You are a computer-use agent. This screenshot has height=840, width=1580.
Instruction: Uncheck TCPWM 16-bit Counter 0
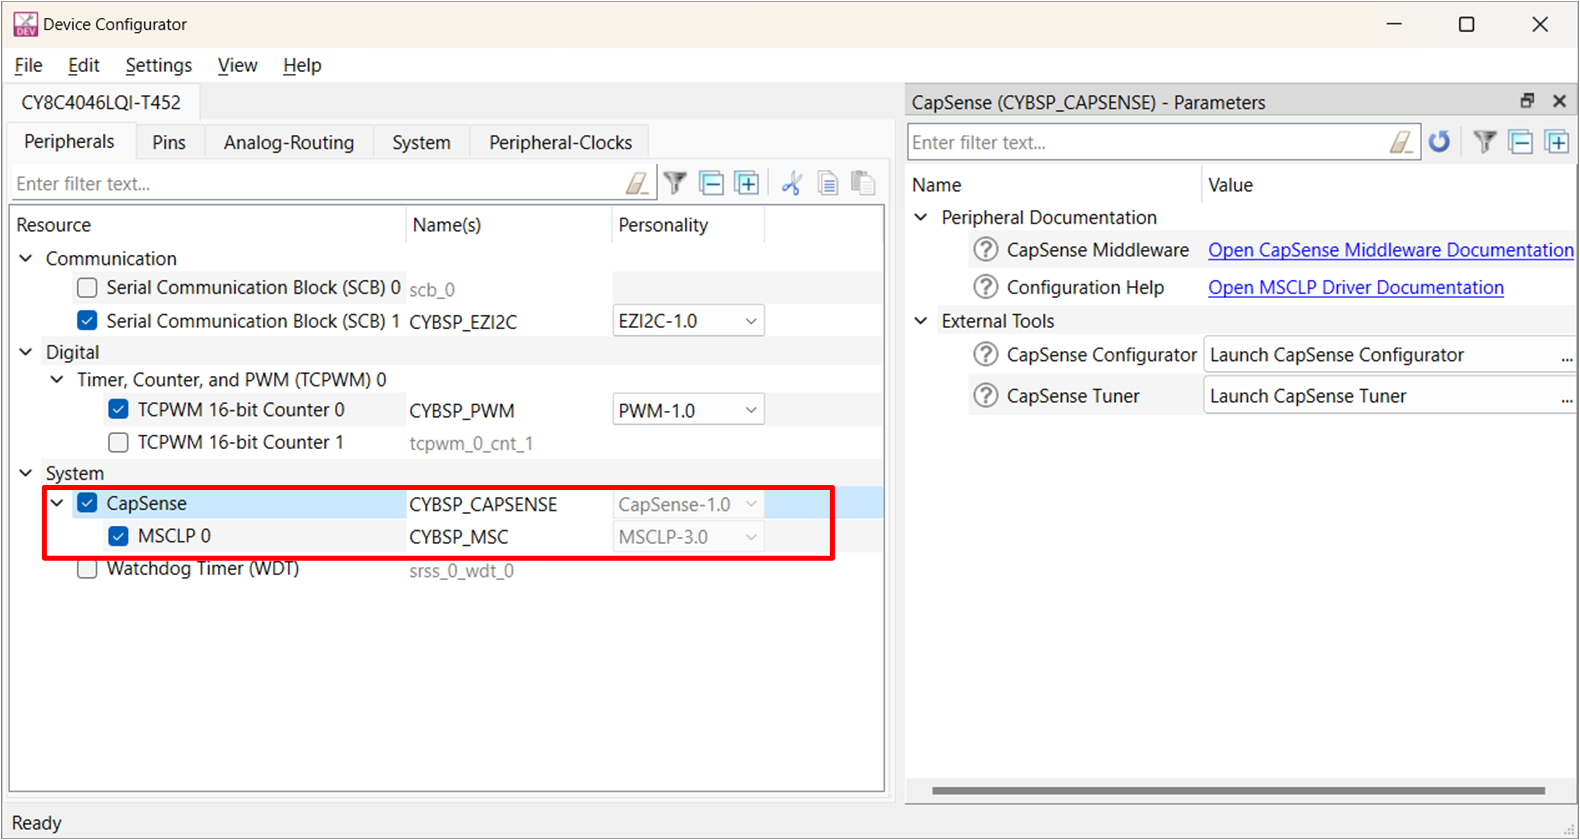118,409
